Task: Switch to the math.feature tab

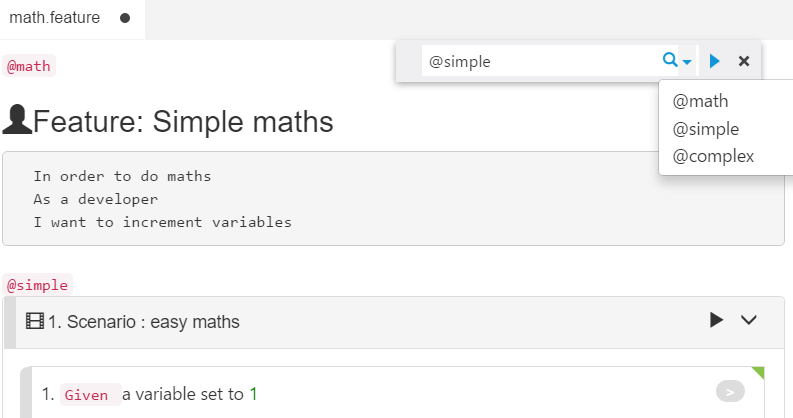Action: [55, 18]
